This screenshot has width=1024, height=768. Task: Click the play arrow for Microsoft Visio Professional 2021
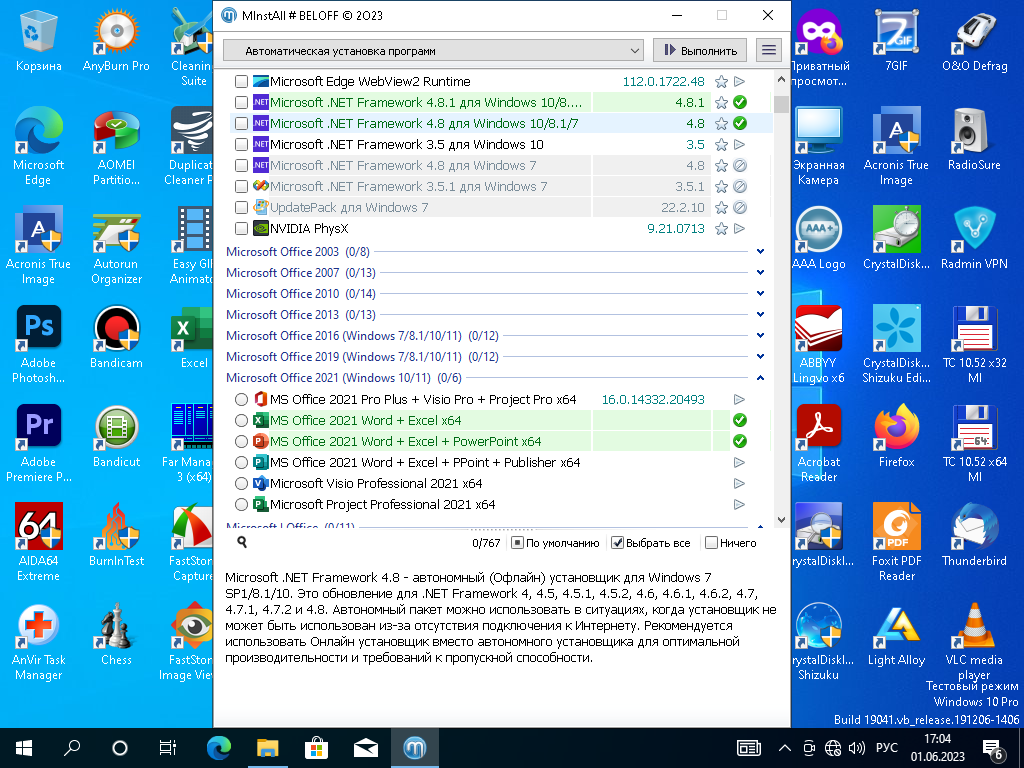click(x=739, y=483)
